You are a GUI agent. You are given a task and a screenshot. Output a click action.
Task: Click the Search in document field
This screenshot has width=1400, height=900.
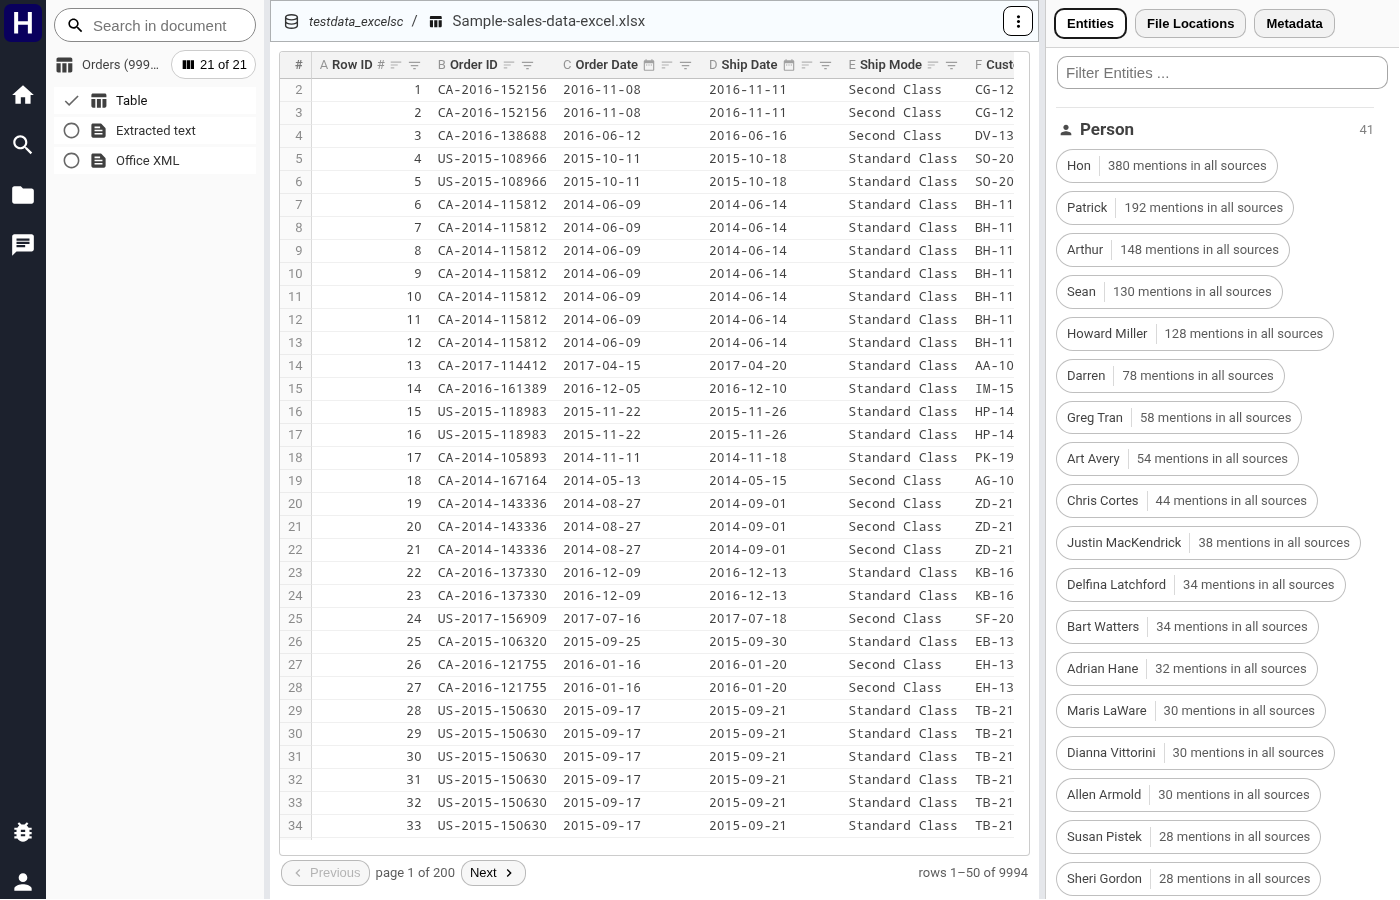155,26
